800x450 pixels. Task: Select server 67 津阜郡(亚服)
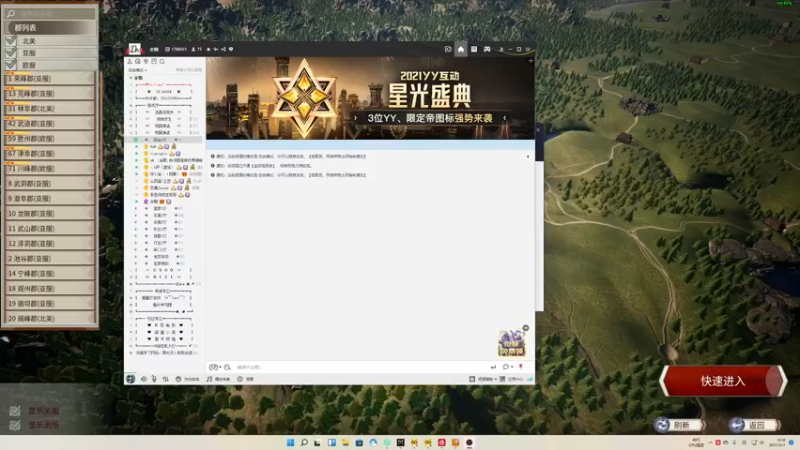point(50,154)
